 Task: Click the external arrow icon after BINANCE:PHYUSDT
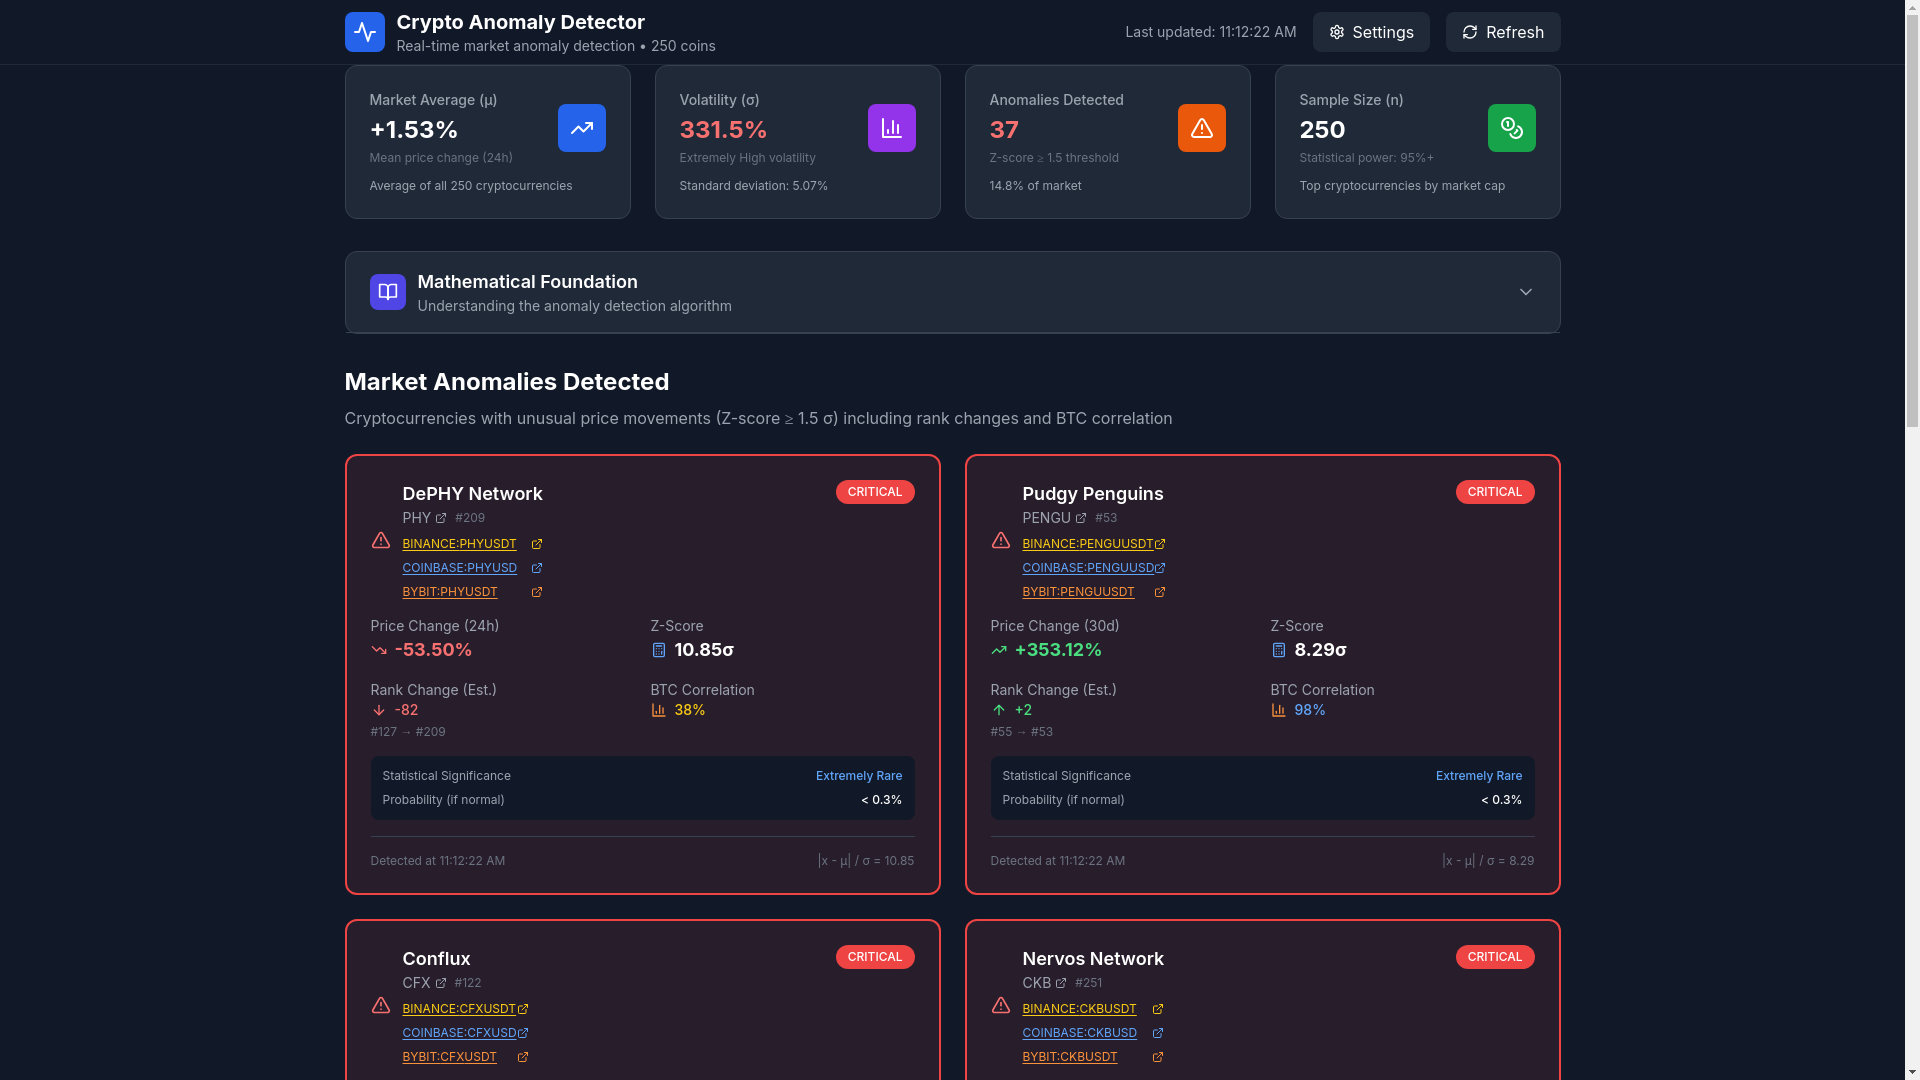click(x=537, y=544)
